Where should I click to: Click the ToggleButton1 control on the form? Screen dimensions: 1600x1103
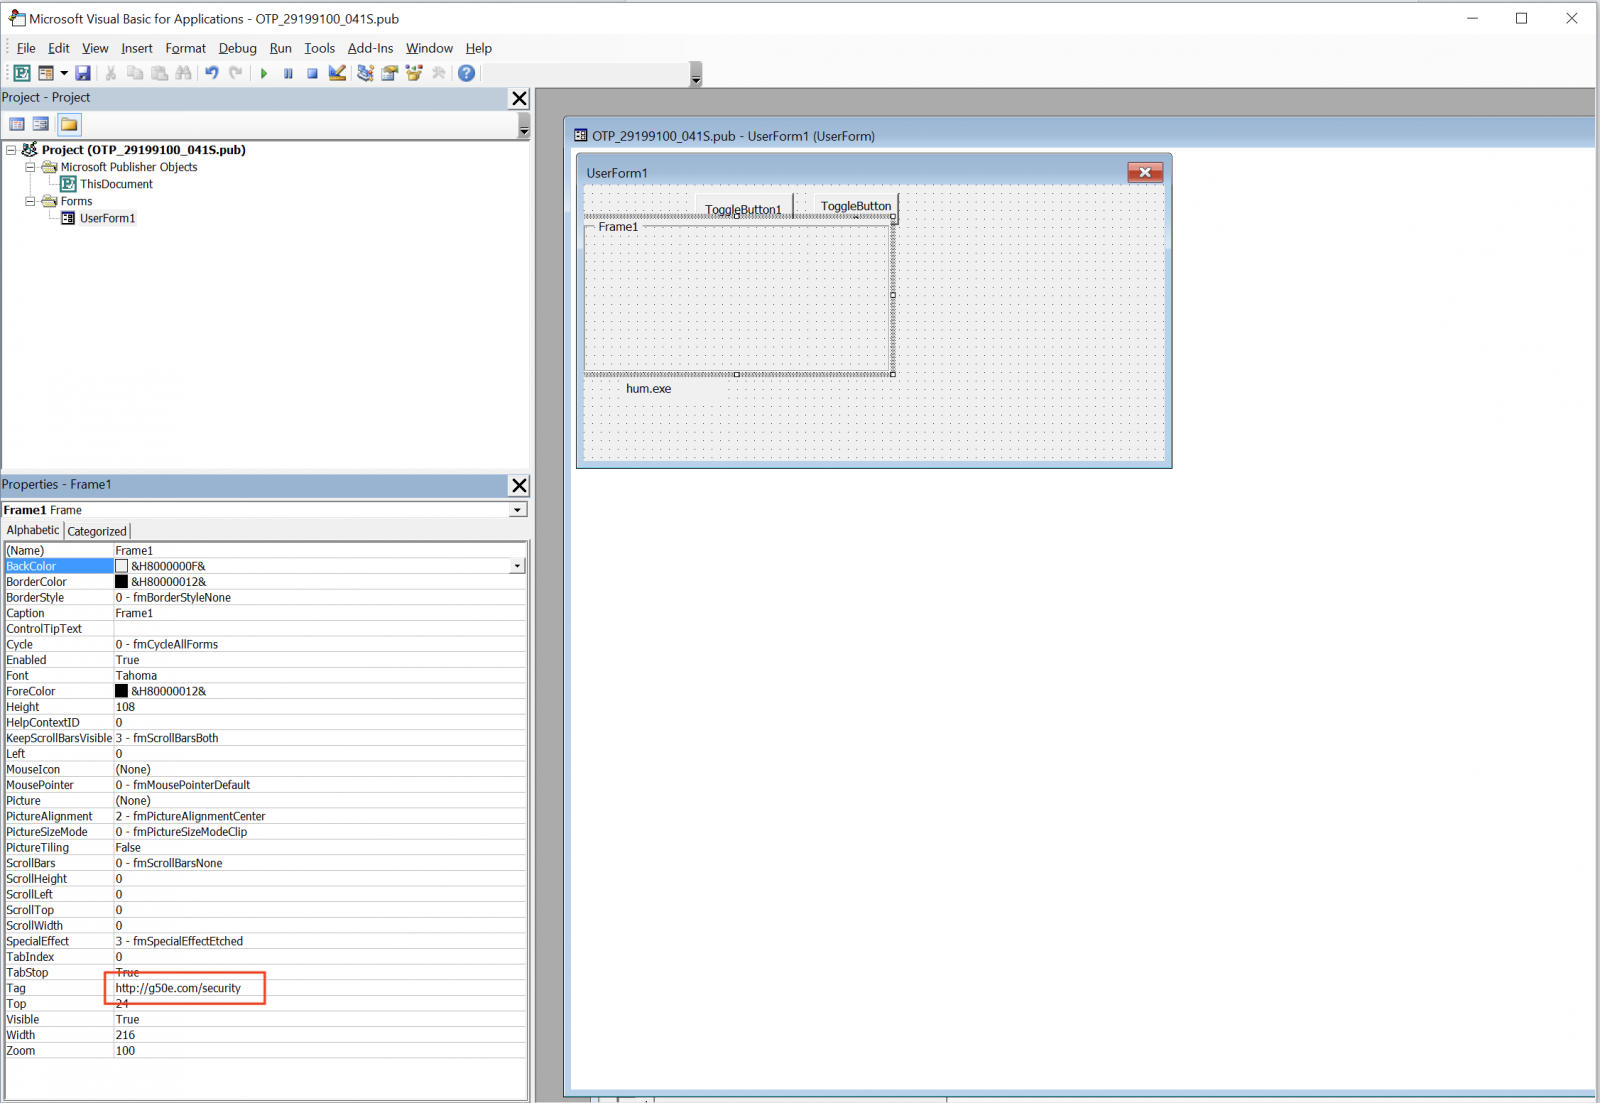(x=743, y=208)
